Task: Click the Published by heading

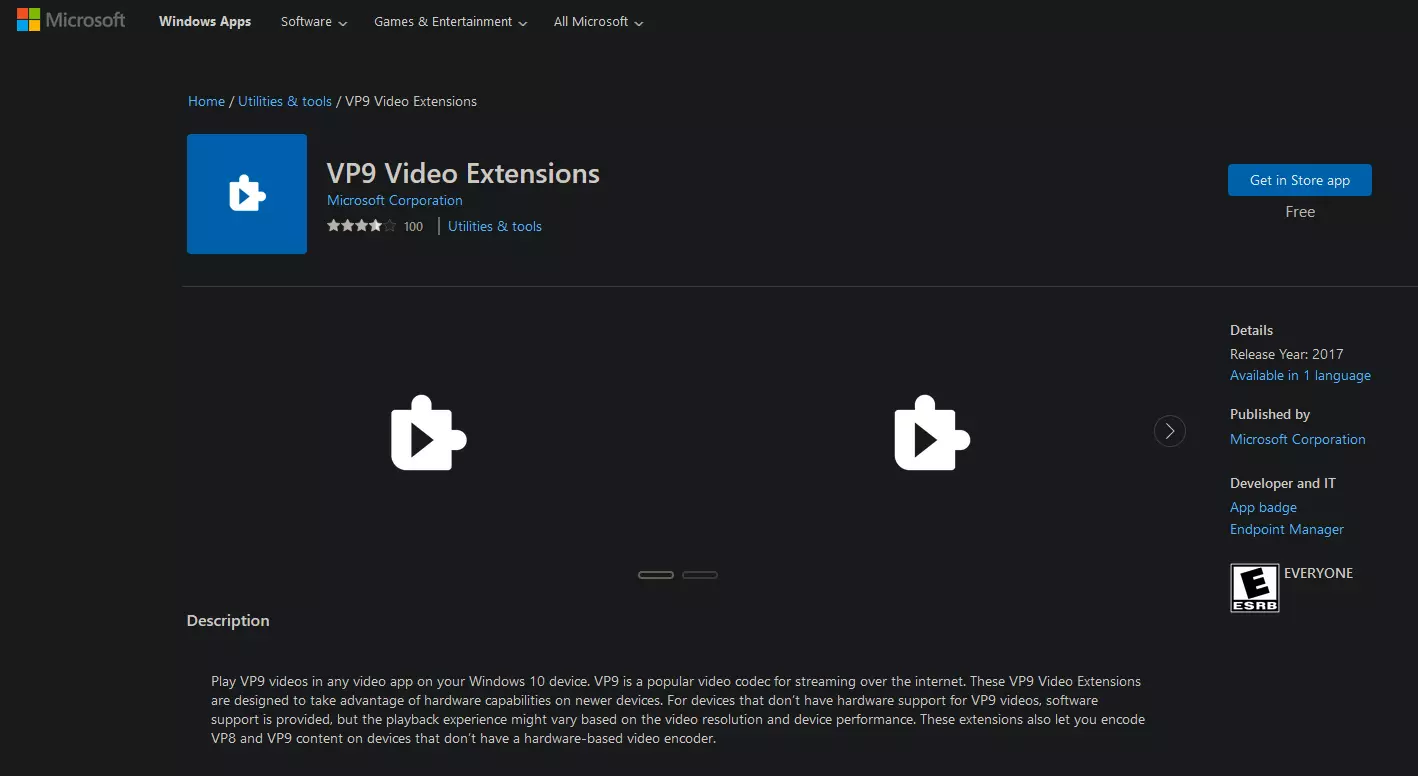Action: (1270, 414)
